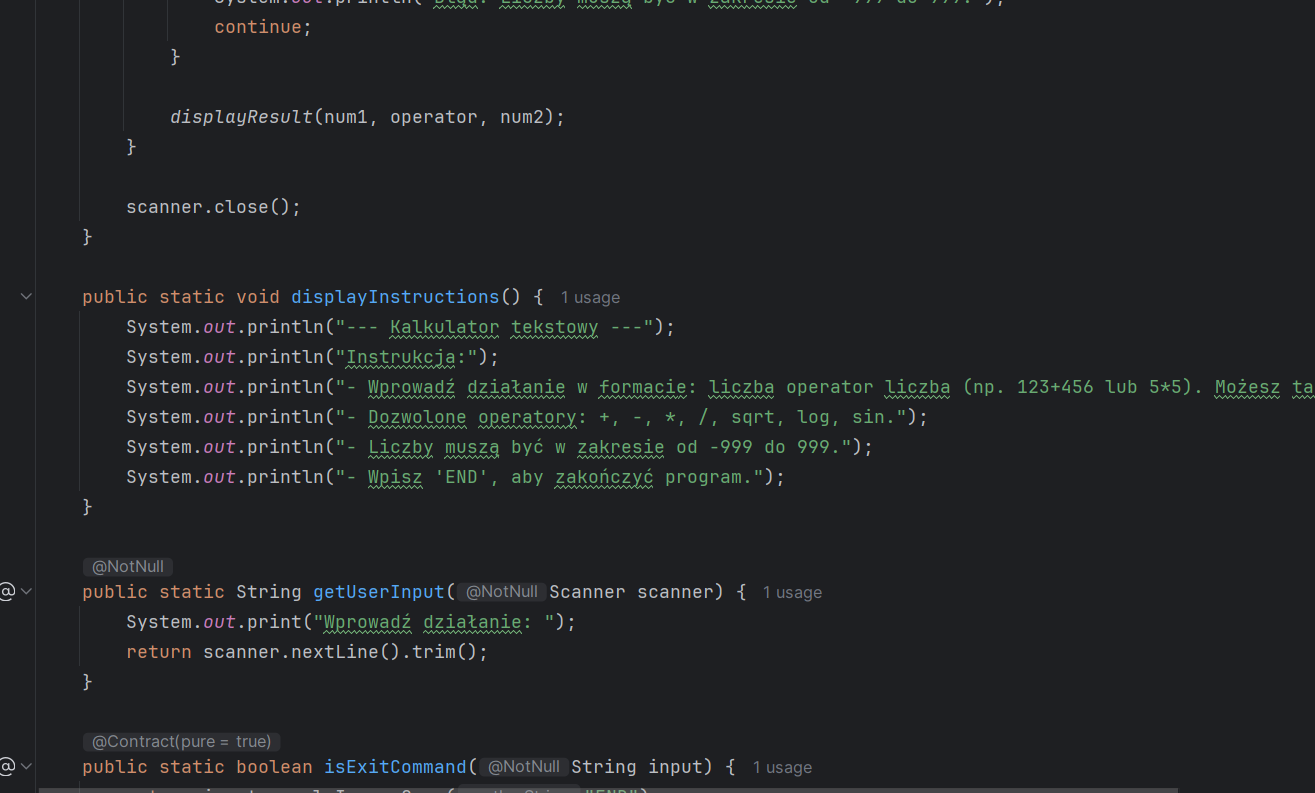Image resolution: width=1315 pixels, height=793 pixels.
Task: Click the 'num1' argument in displayResult
Action: click(346, 117)
